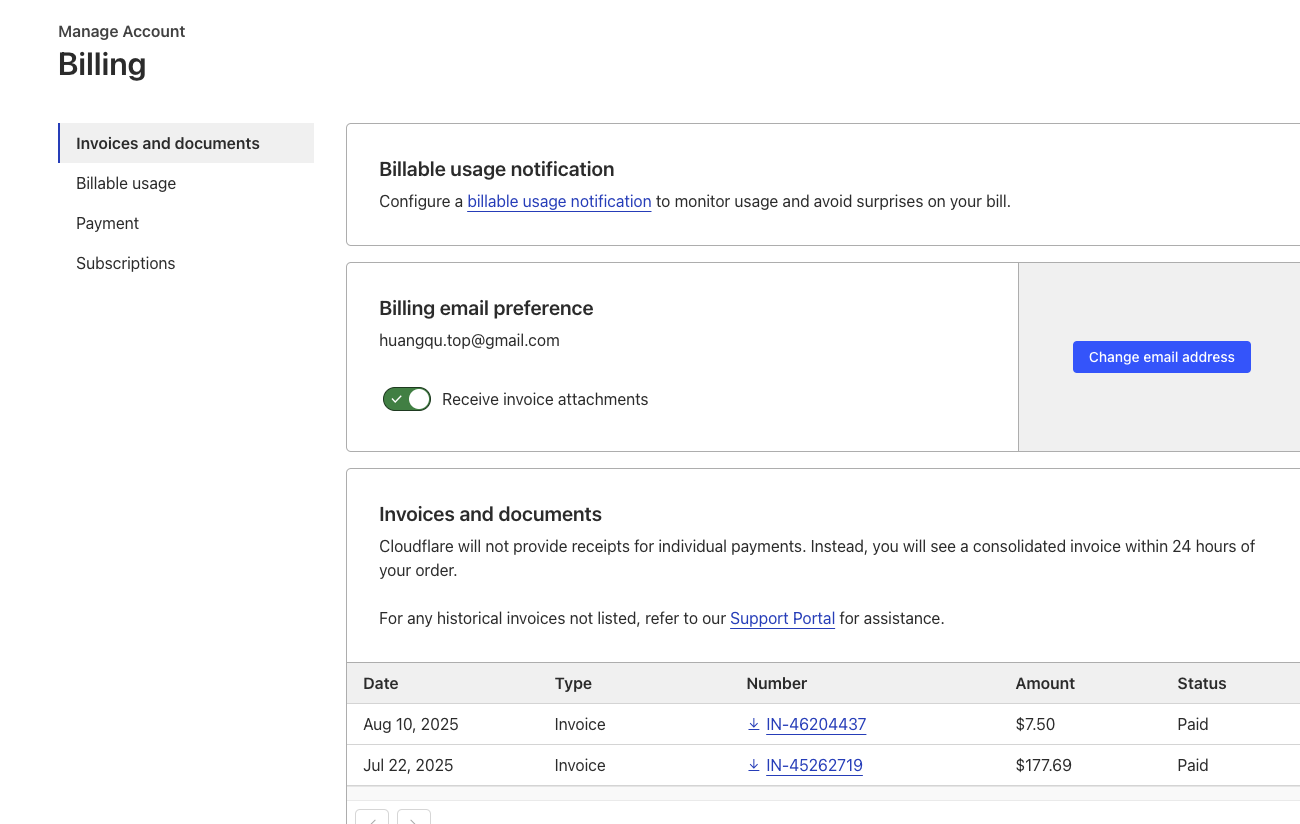Disable Receive invoice attachments toggle
Viewport: 1300px width, 824px height.
[x=406, y=399]
